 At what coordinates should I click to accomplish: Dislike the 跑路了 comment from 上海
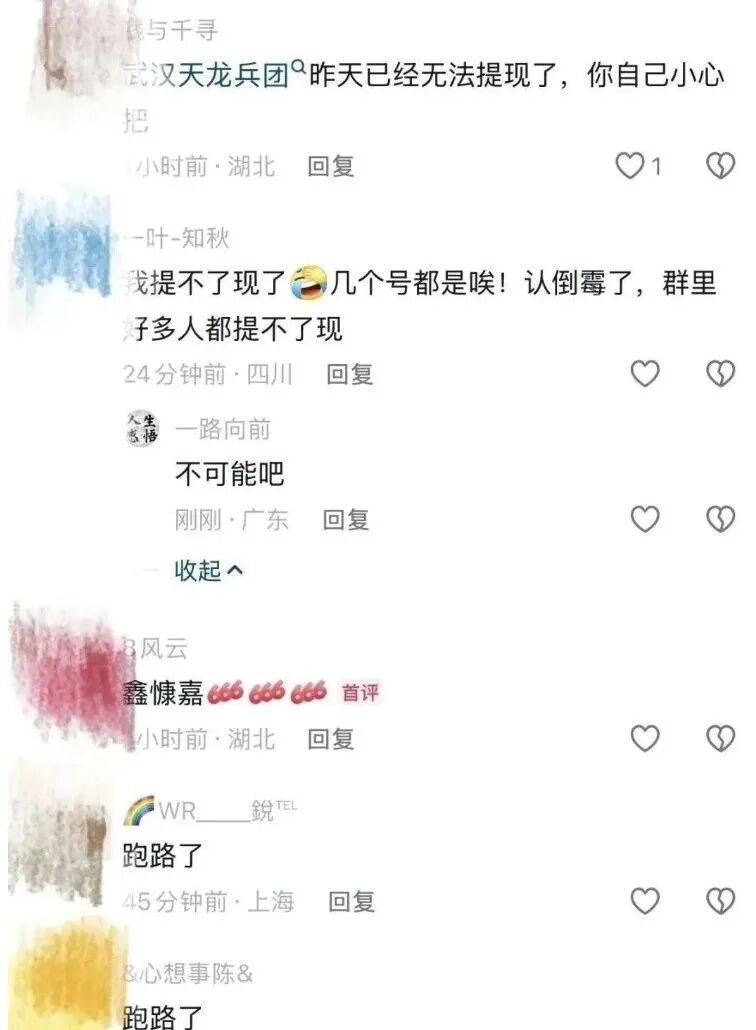720,901
